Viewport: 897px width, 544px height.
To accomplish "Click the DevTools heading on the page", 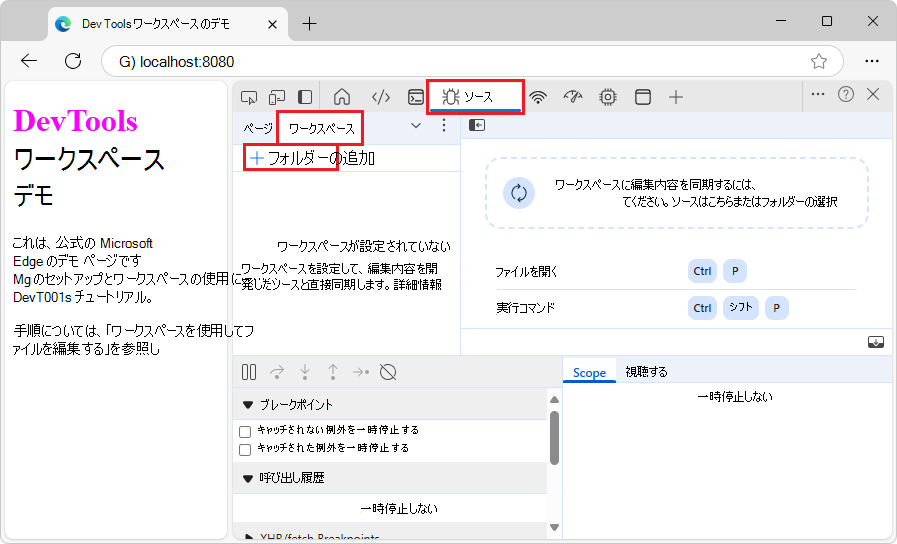I will 76,121.
